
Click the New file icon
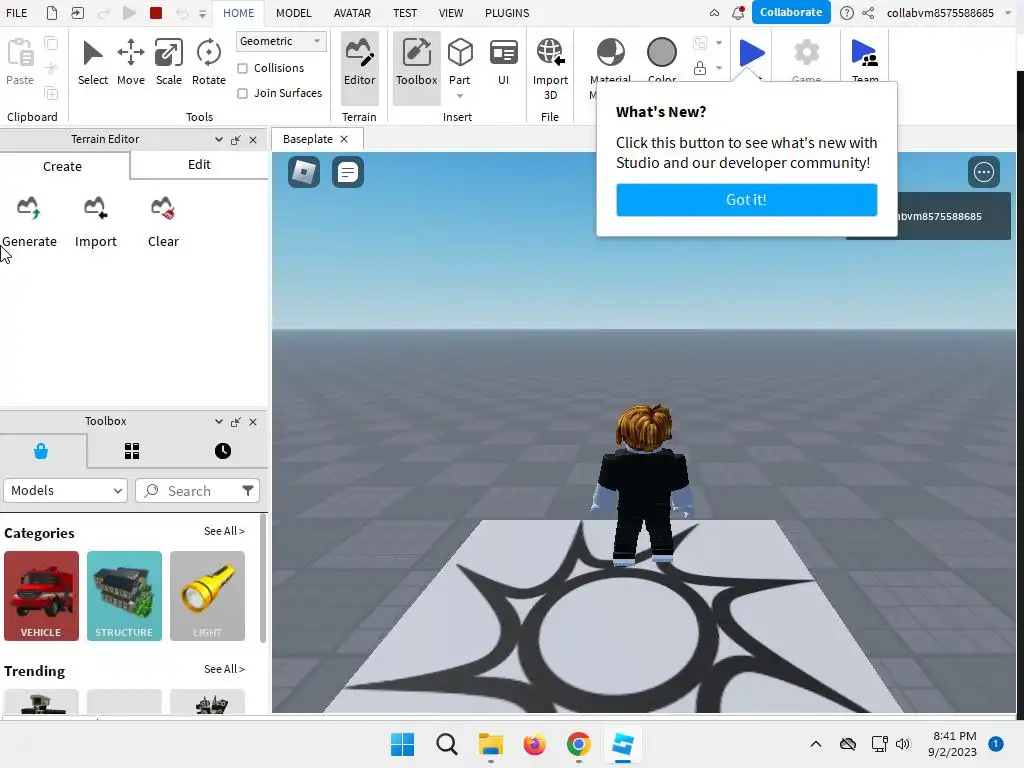tap(52, 12)
